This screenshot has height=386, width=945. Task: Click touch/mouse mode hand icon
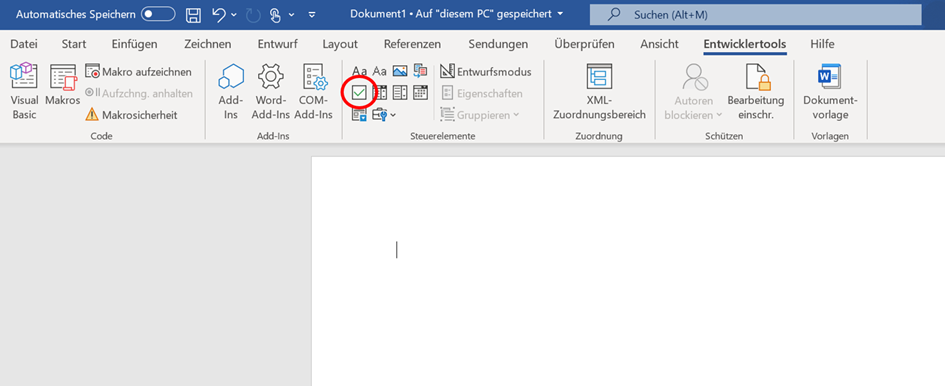275,14
